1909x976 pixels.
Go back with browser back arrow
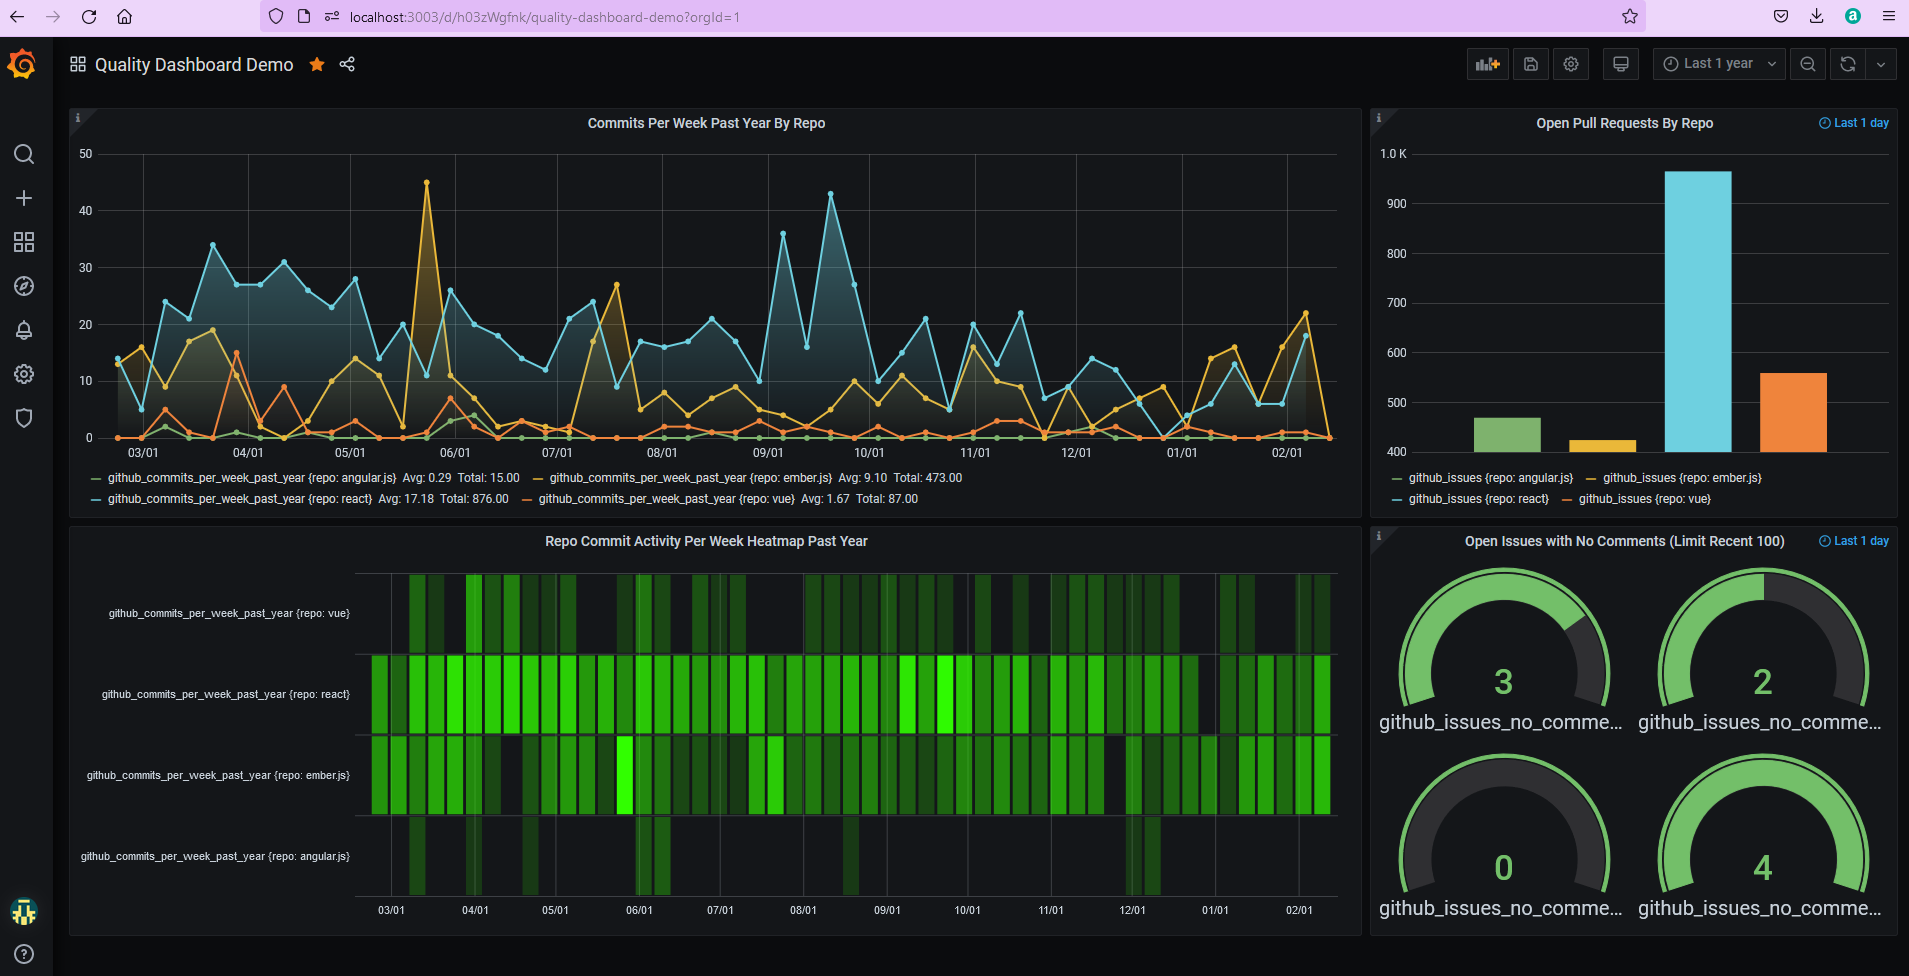17,16
